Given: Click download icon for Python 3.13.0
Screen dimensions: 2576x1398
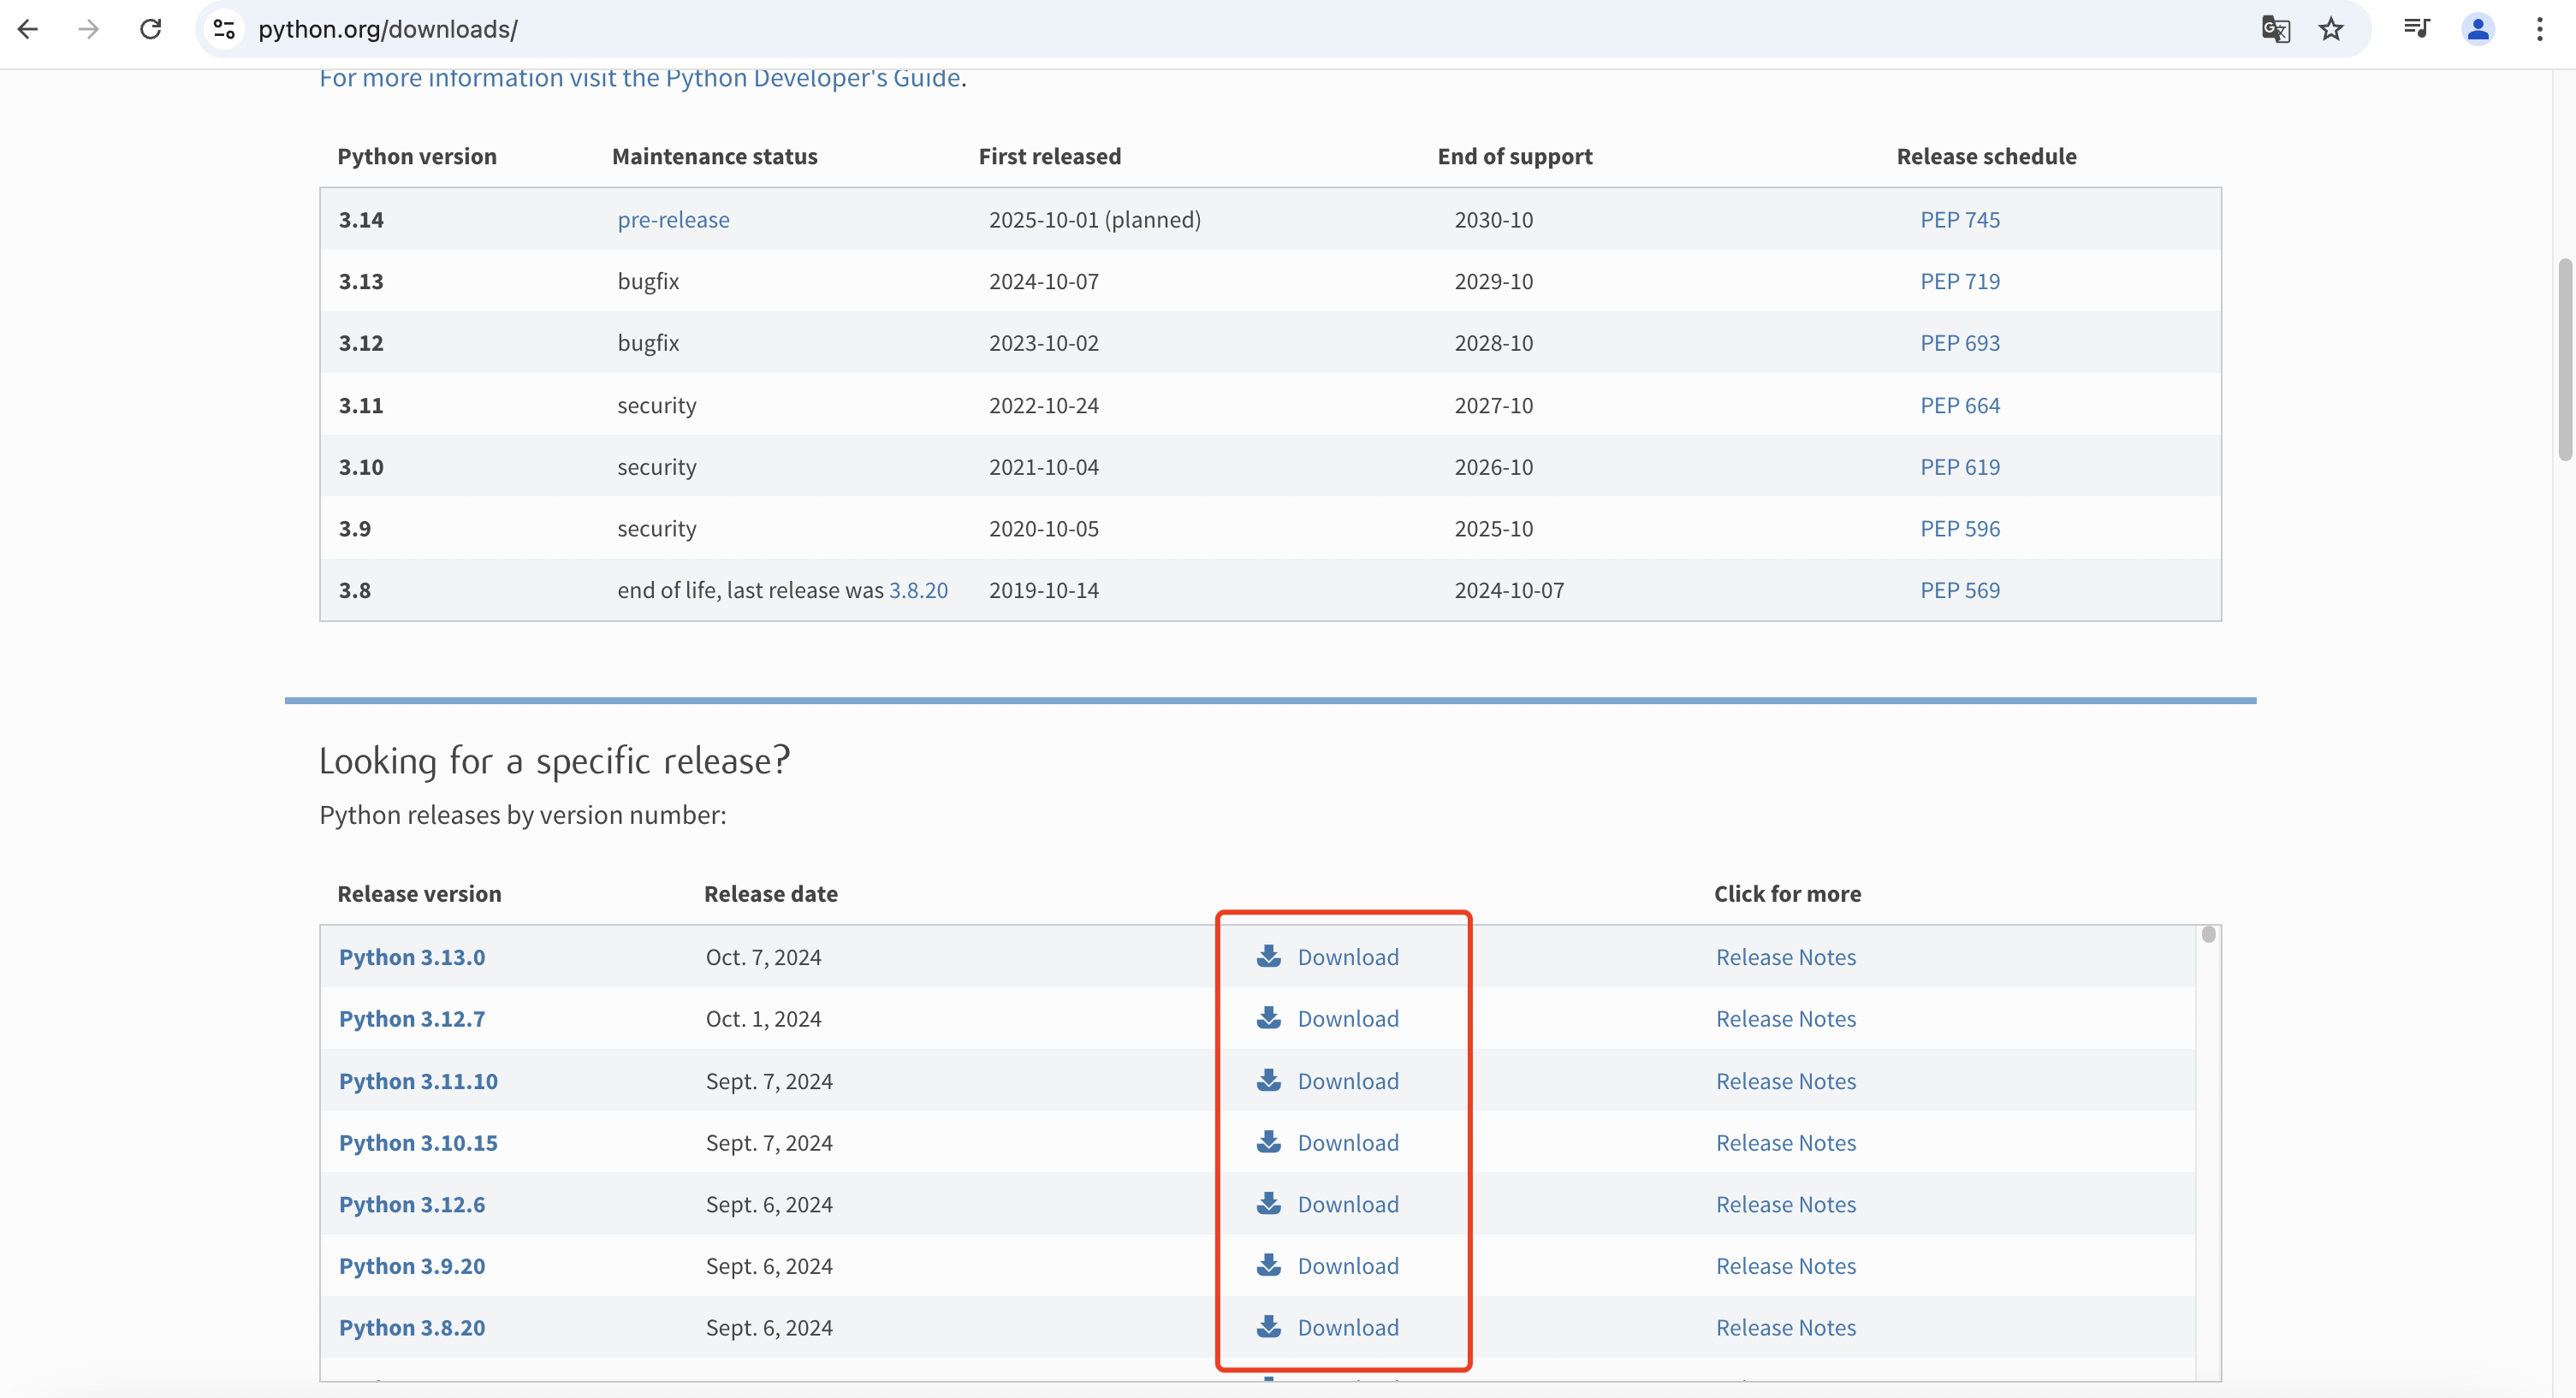Looking at the screenshot, I should click(x=1269, y=956).
